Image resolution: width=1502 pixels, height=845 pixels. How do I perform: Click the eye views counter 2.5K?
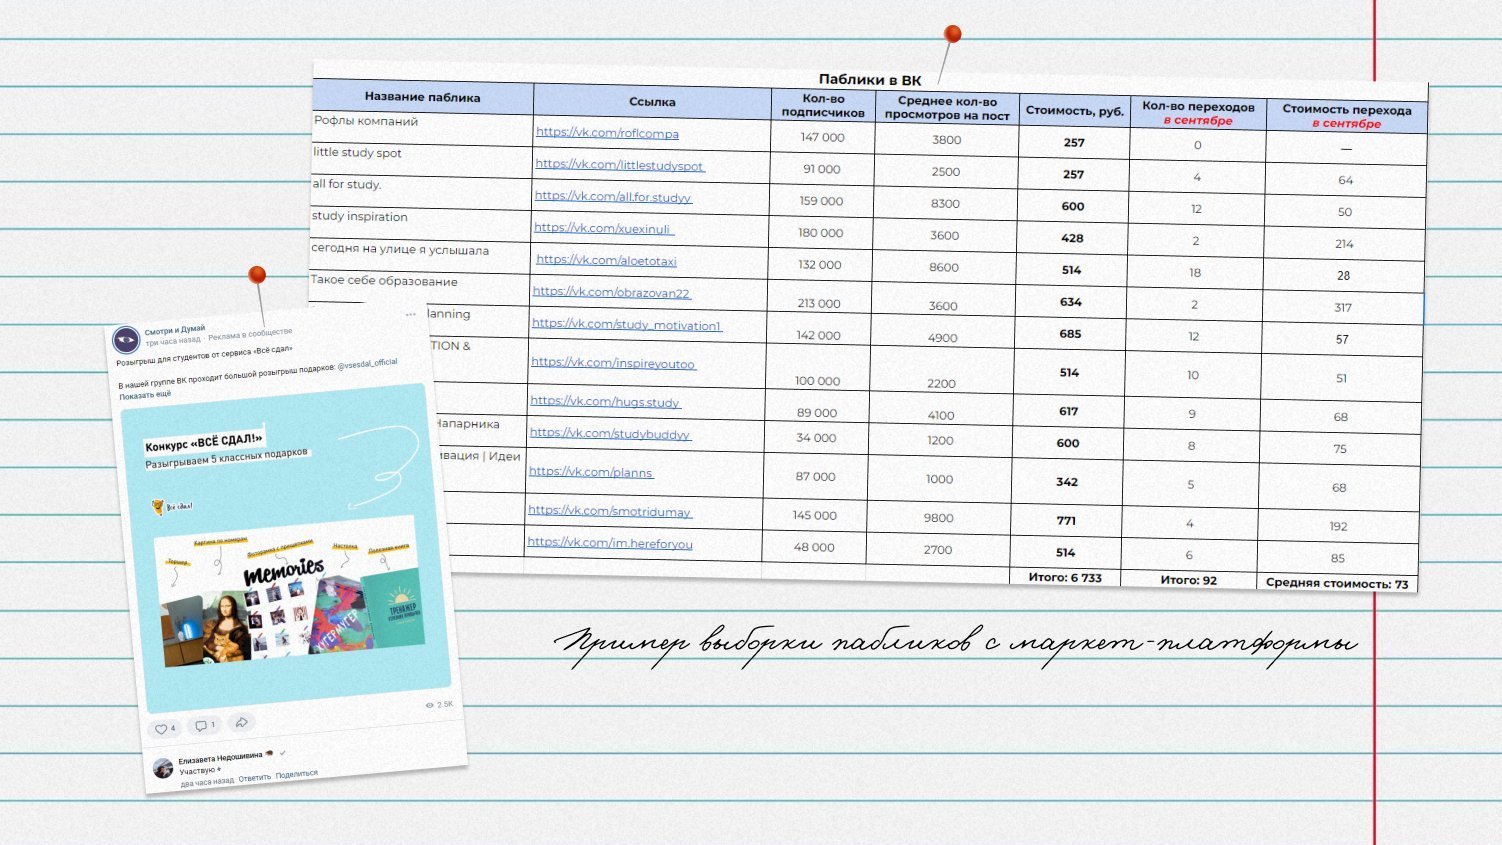coord(439,705)
